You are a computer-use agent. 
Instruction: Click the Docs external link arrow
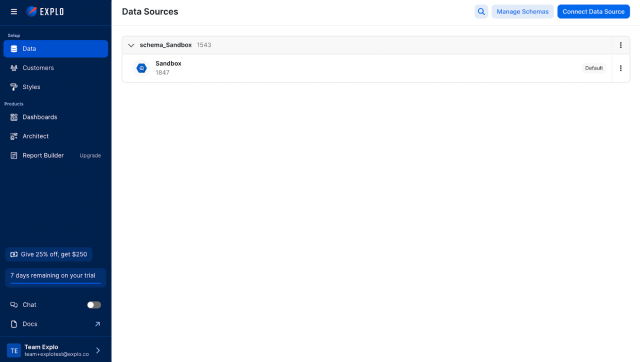click(x=98, y=324)
